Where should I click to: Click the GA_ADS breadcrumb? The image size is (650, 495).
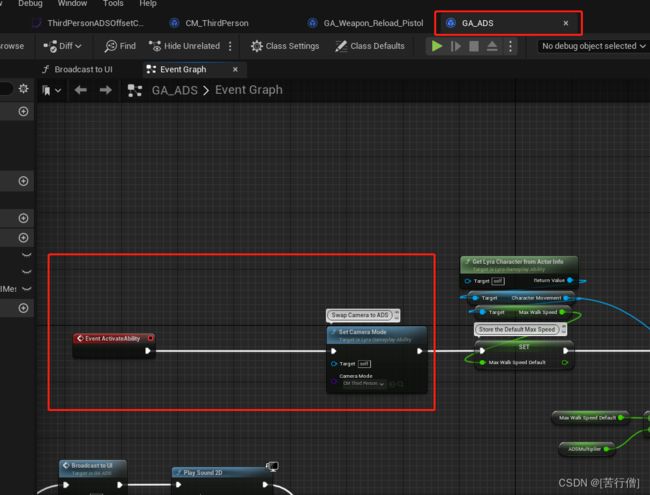point(175,90)
